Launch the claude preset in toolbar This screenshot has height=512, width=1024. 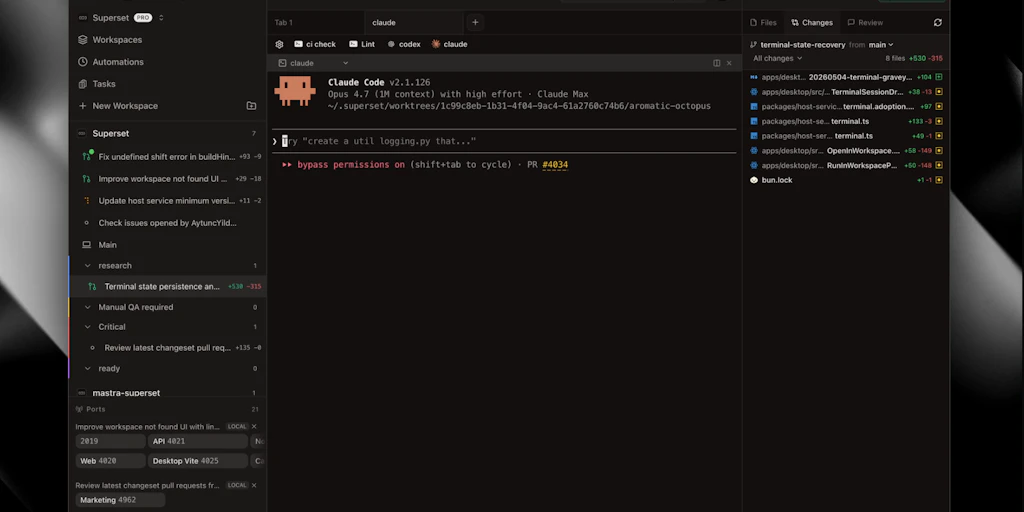[x=449, y=44]
